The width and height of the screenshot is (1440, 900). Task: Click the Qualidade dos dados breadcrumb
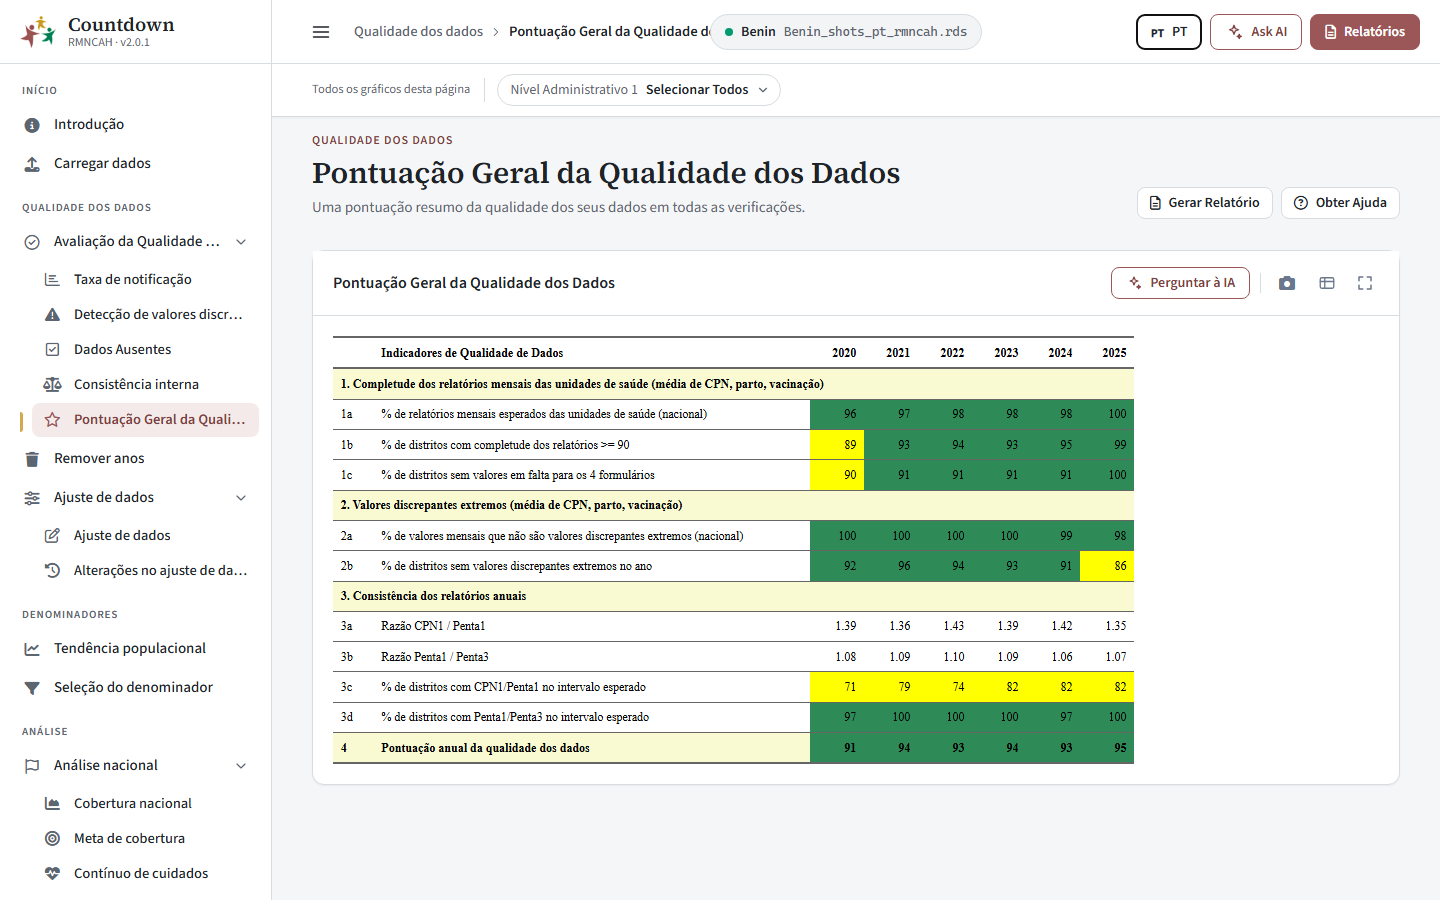click(418, 32)
